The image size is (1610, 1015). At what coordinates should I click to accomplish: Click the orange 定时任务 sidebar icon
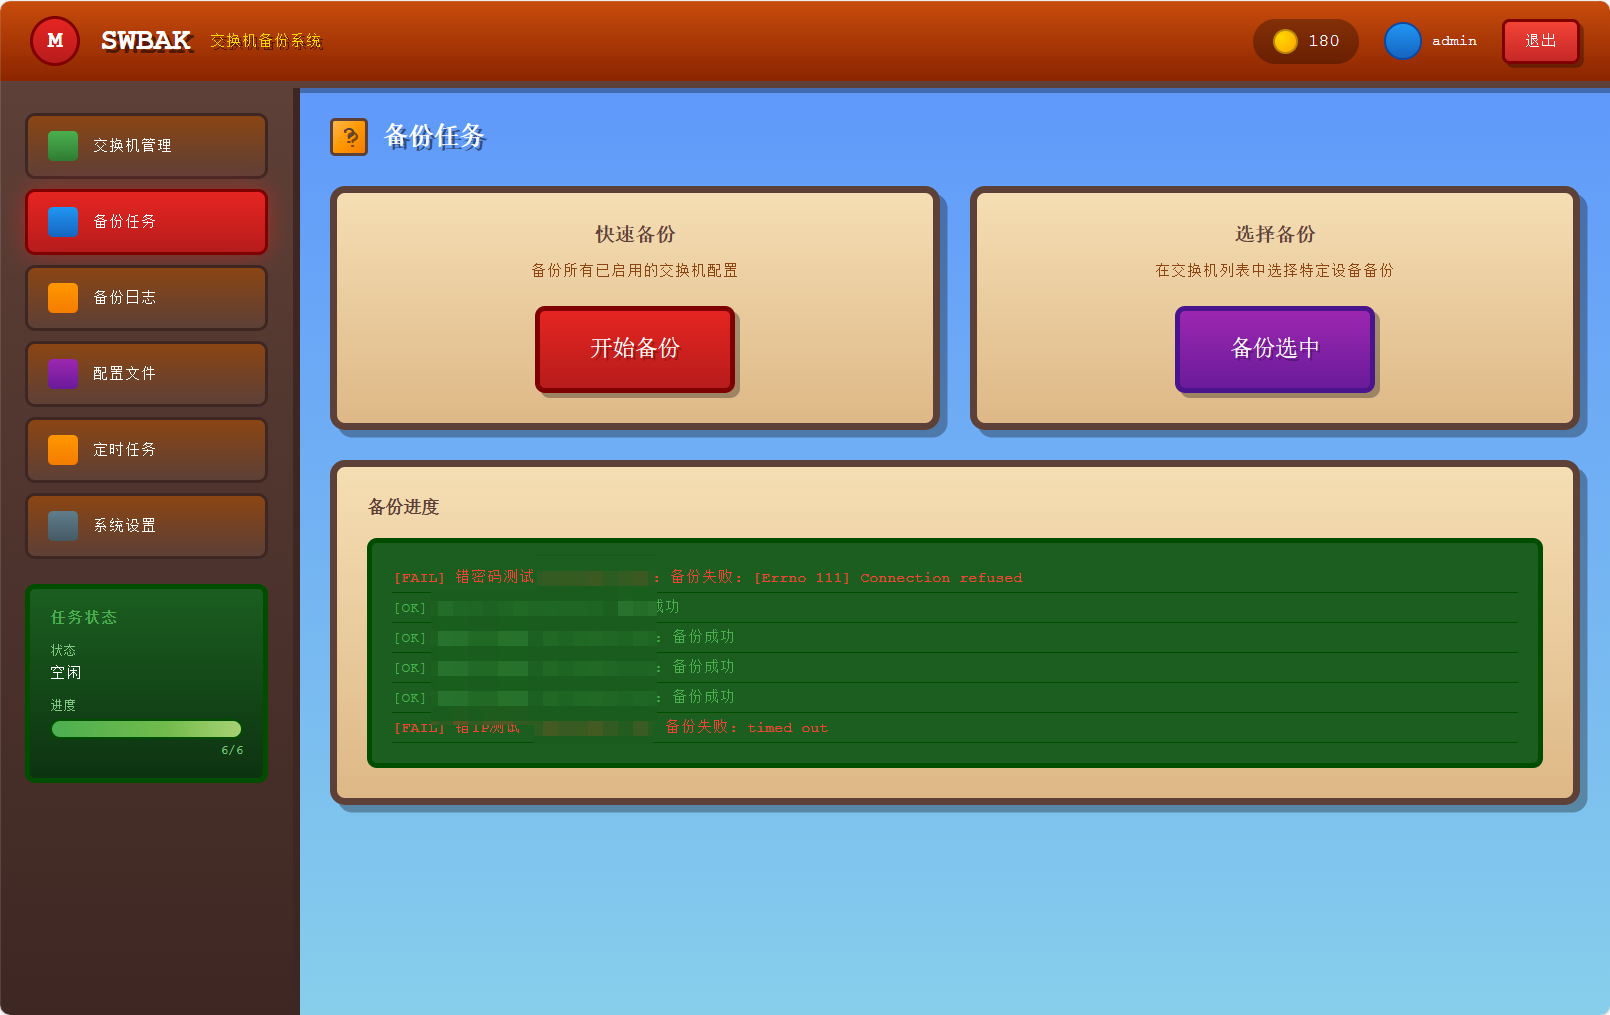(x=63, y=450)
